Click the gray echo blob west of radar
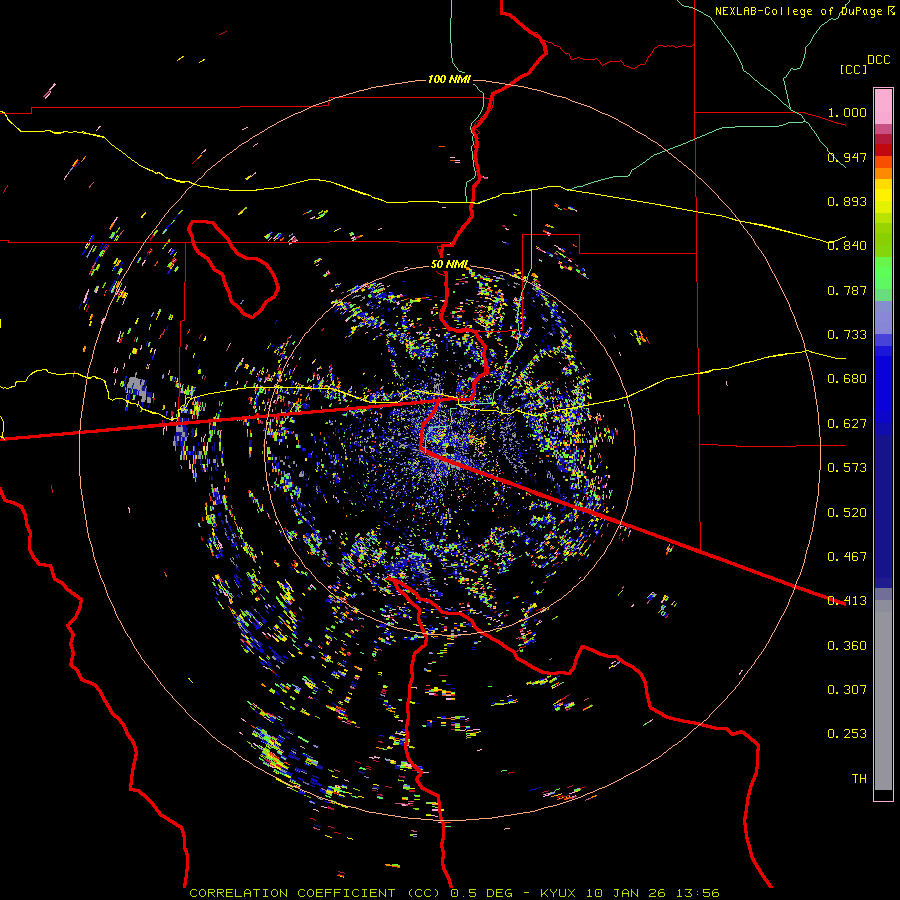900x900 pixels. click(x=138, y=389)
